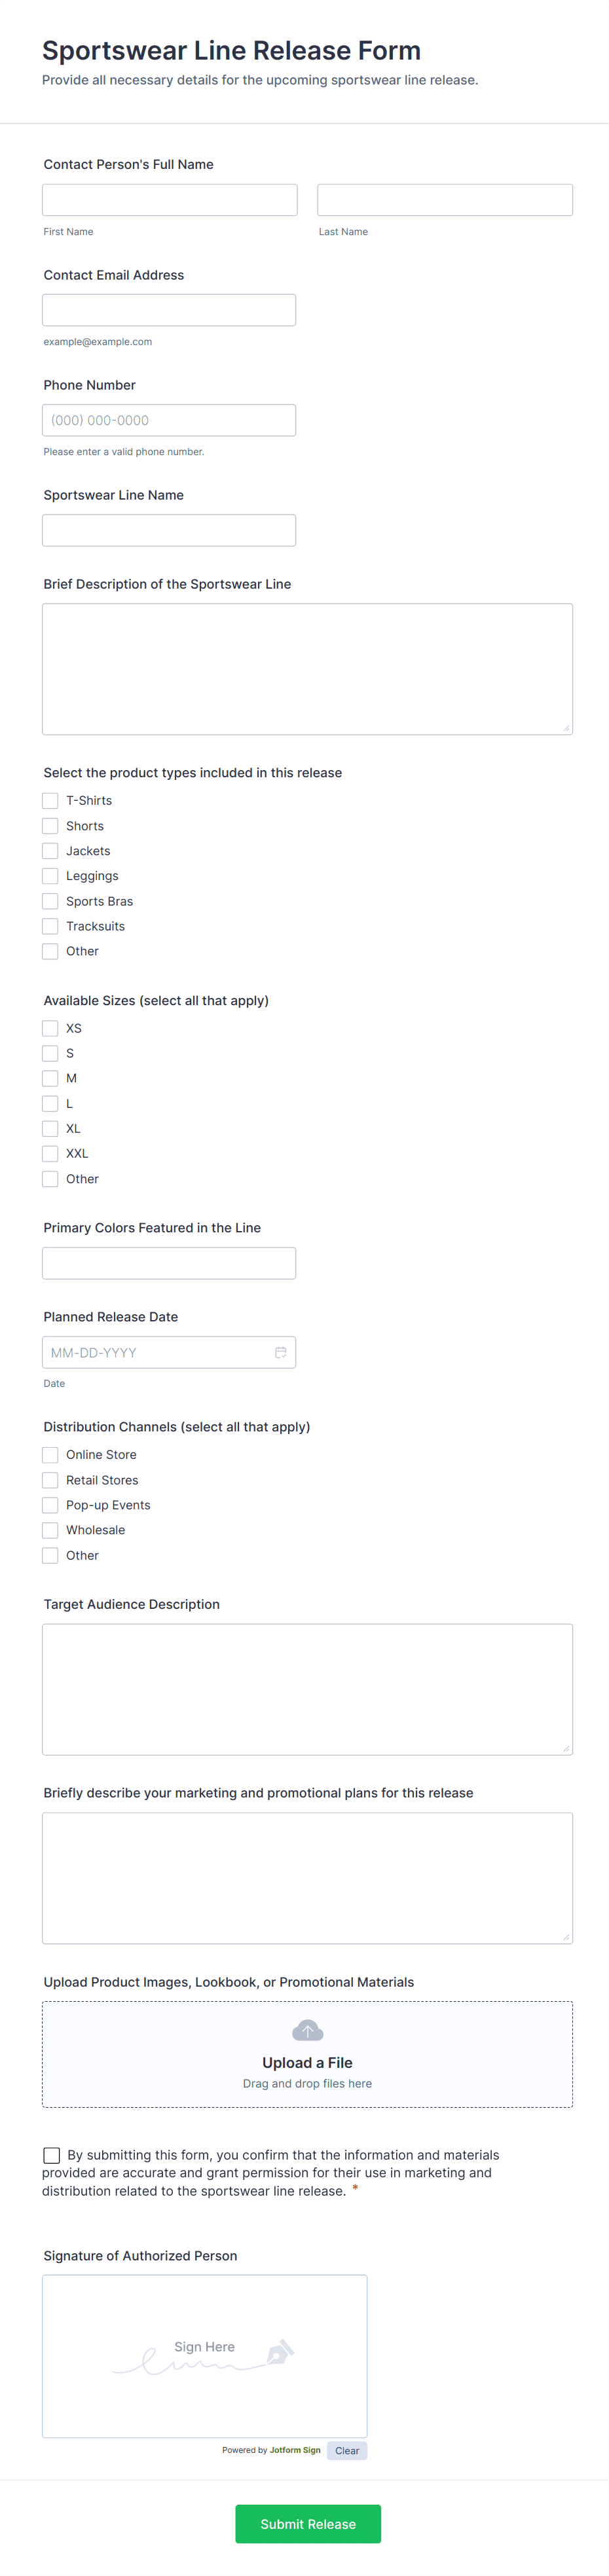Click the Primary Colors text field
Viewport: 609px width, 2576px height.
(x=169, y=1263)
